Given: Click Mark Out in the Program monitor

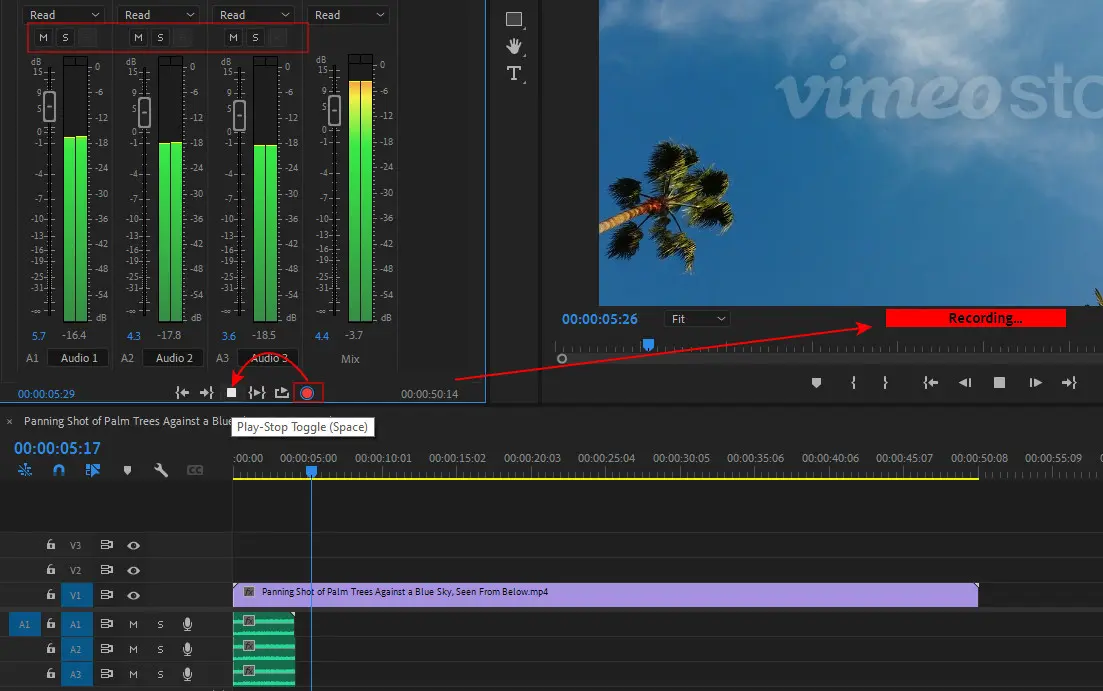Looking at the screenshot, I should pyautogui.click(x=885, y=383).
